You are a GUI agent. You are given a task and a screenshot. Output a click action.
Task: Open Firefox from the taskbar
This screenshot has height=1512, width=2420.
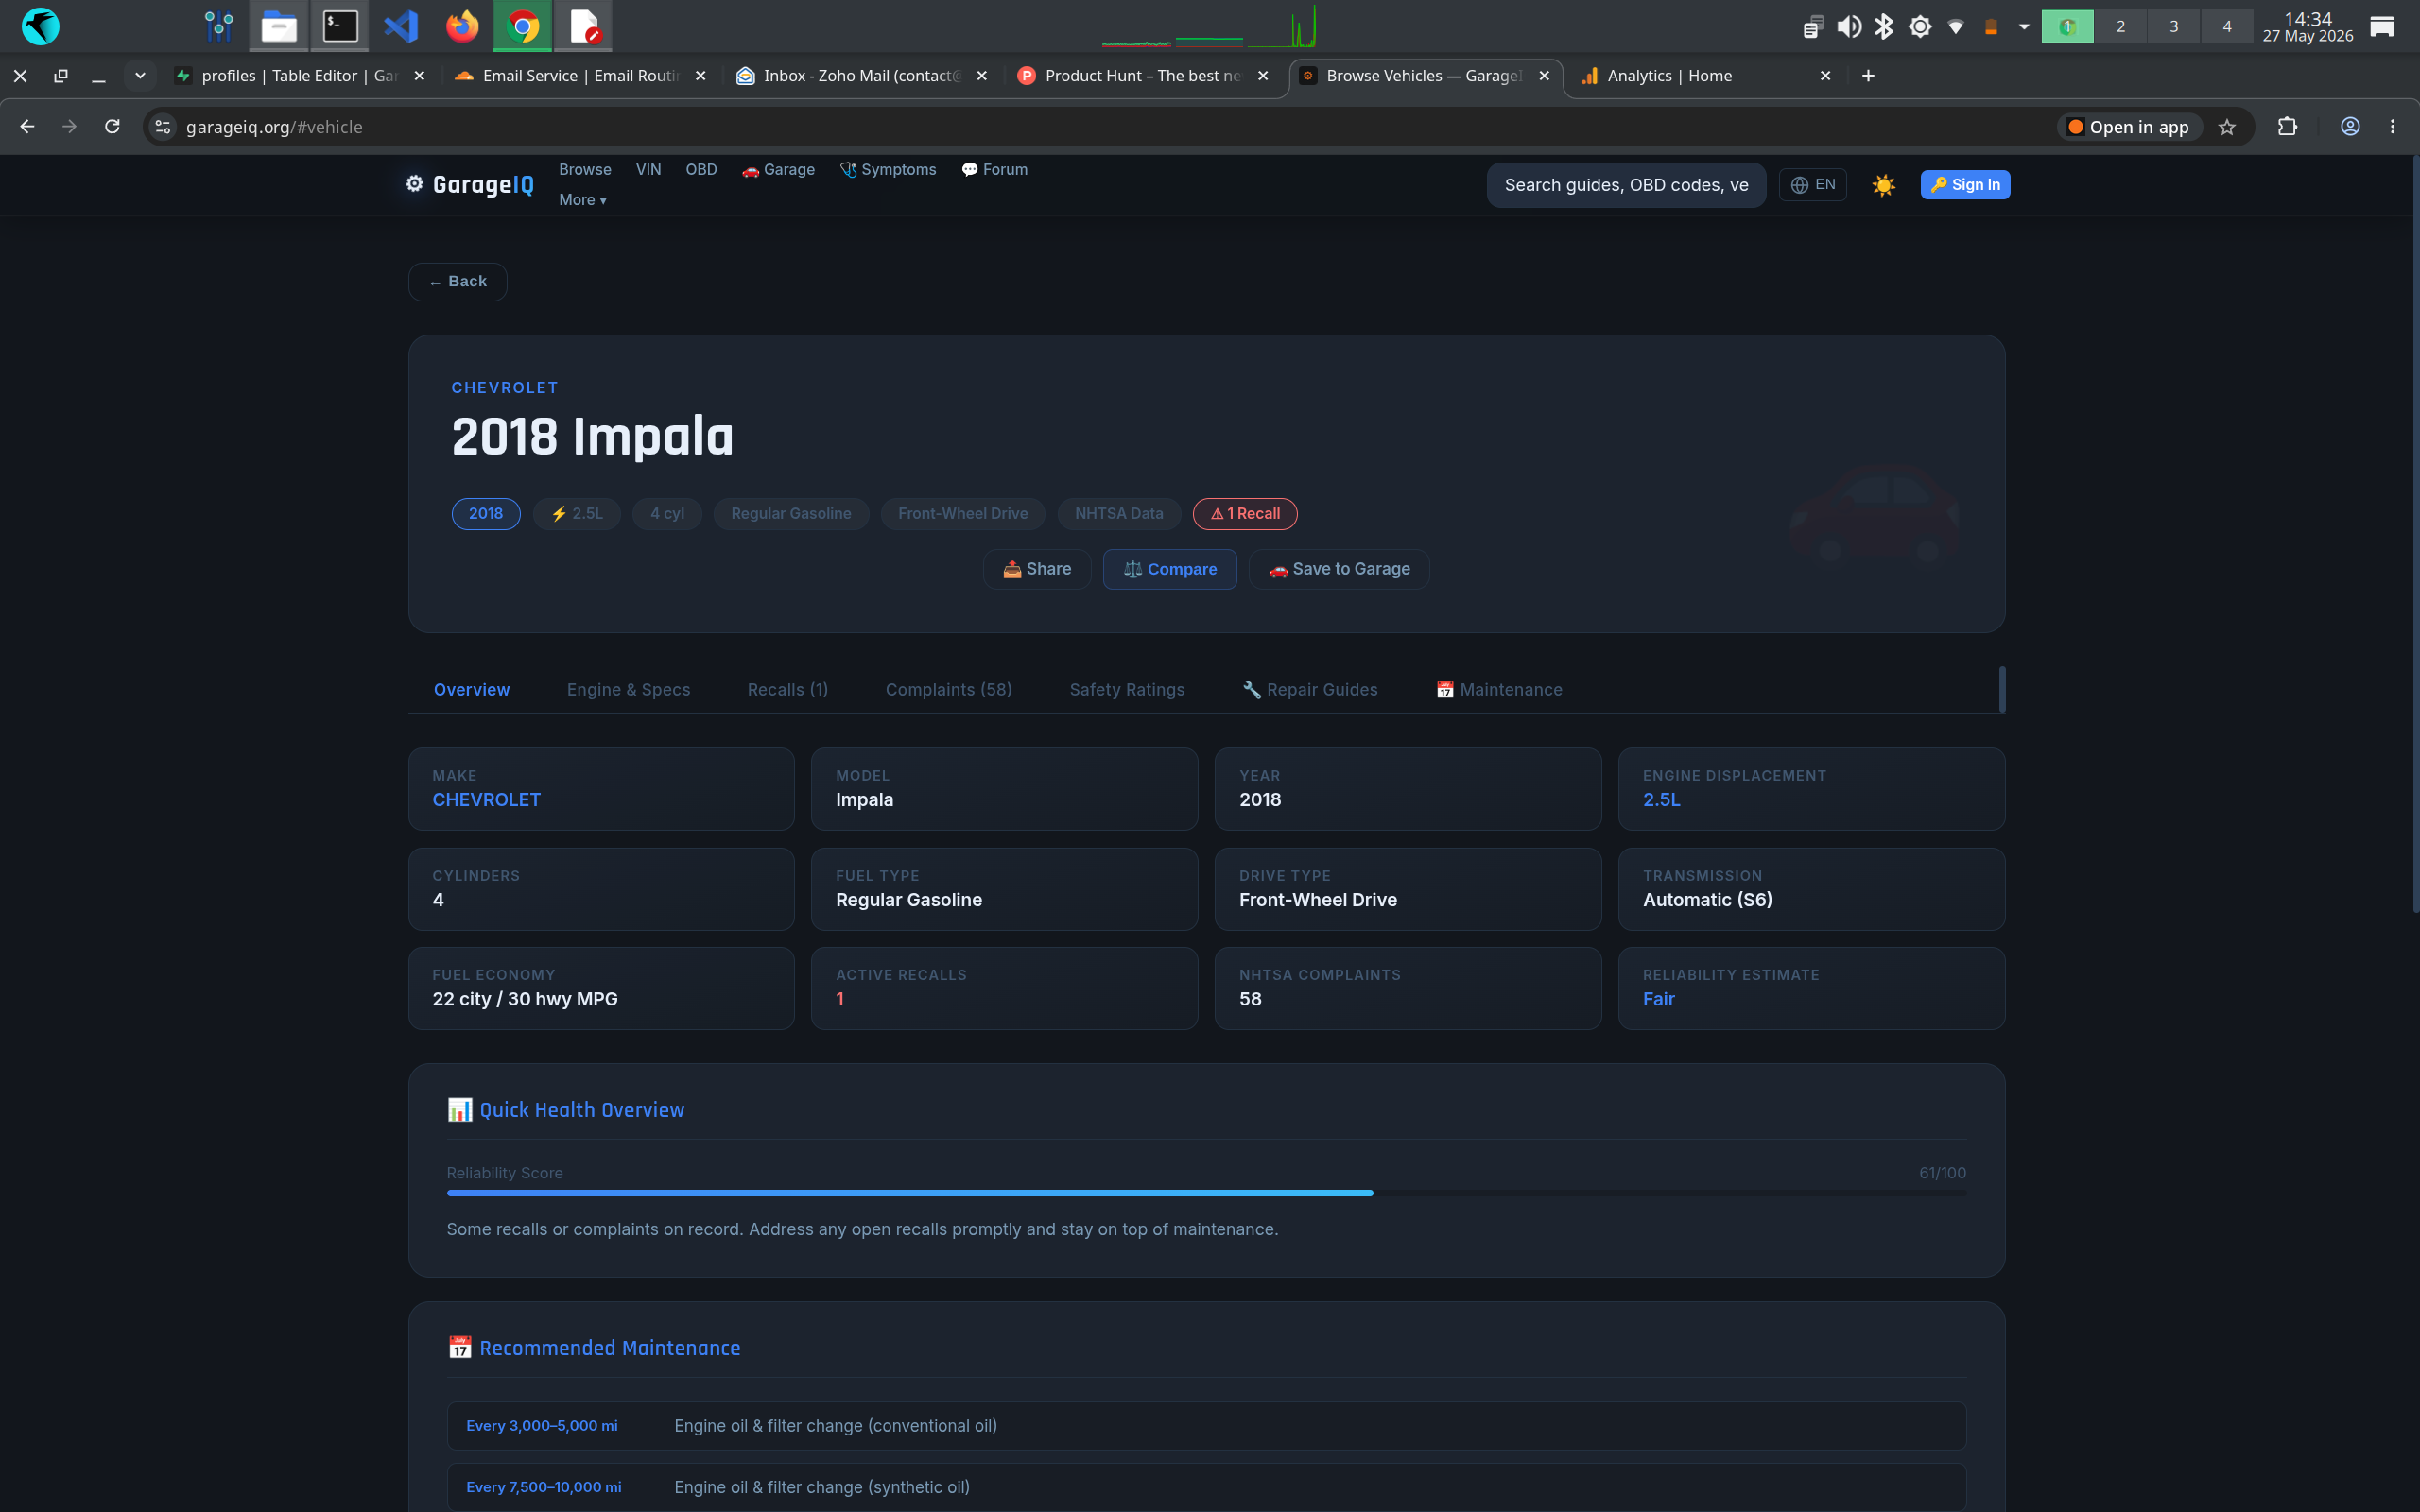[462, 26]
